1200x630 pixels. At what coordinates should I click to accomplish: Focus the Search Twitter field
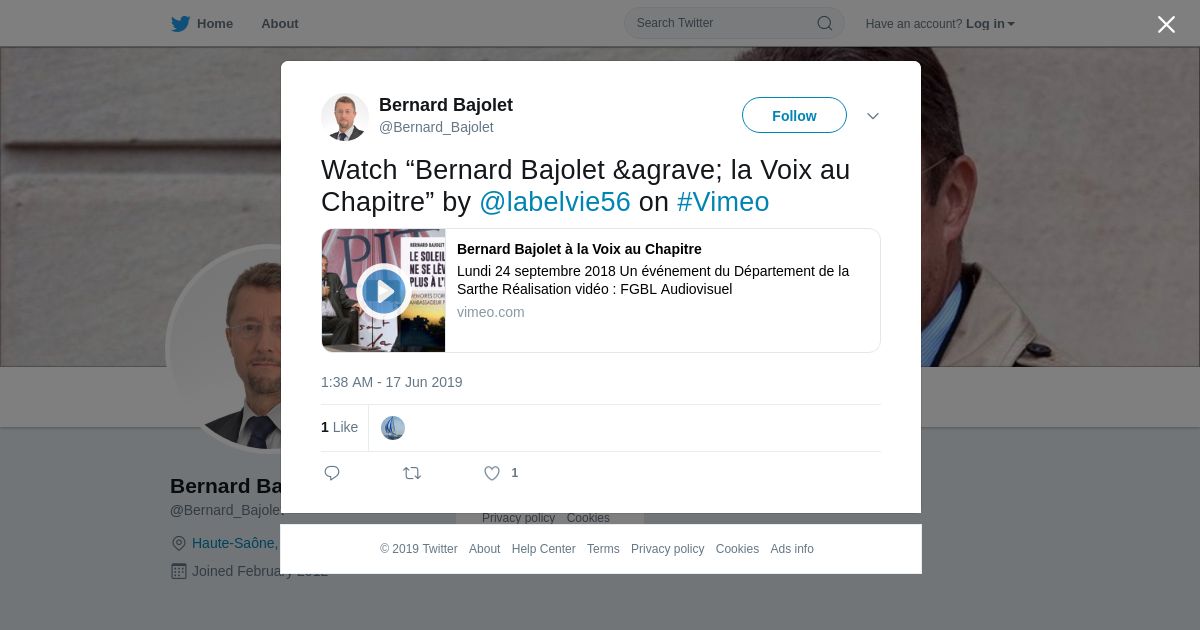pyautogui.click(x=734, y=23)
